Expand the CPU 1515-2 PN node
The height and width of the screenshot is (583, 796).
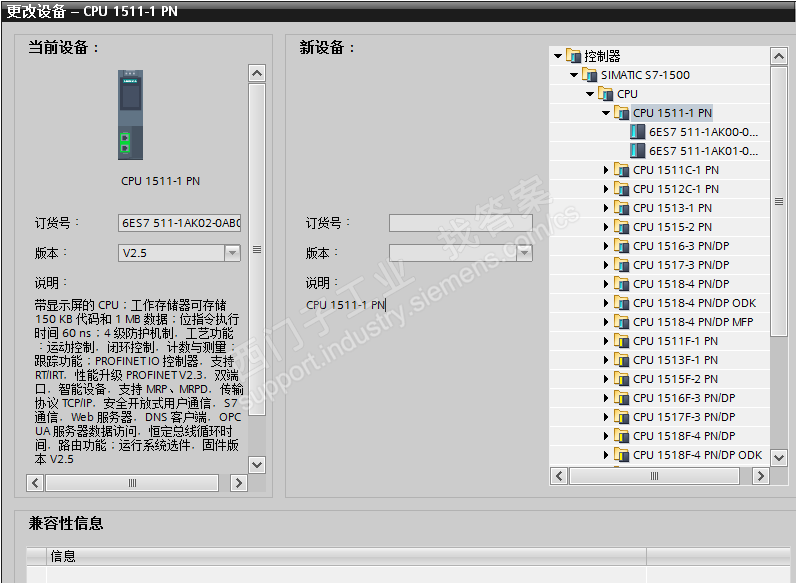tap(606, 227)
